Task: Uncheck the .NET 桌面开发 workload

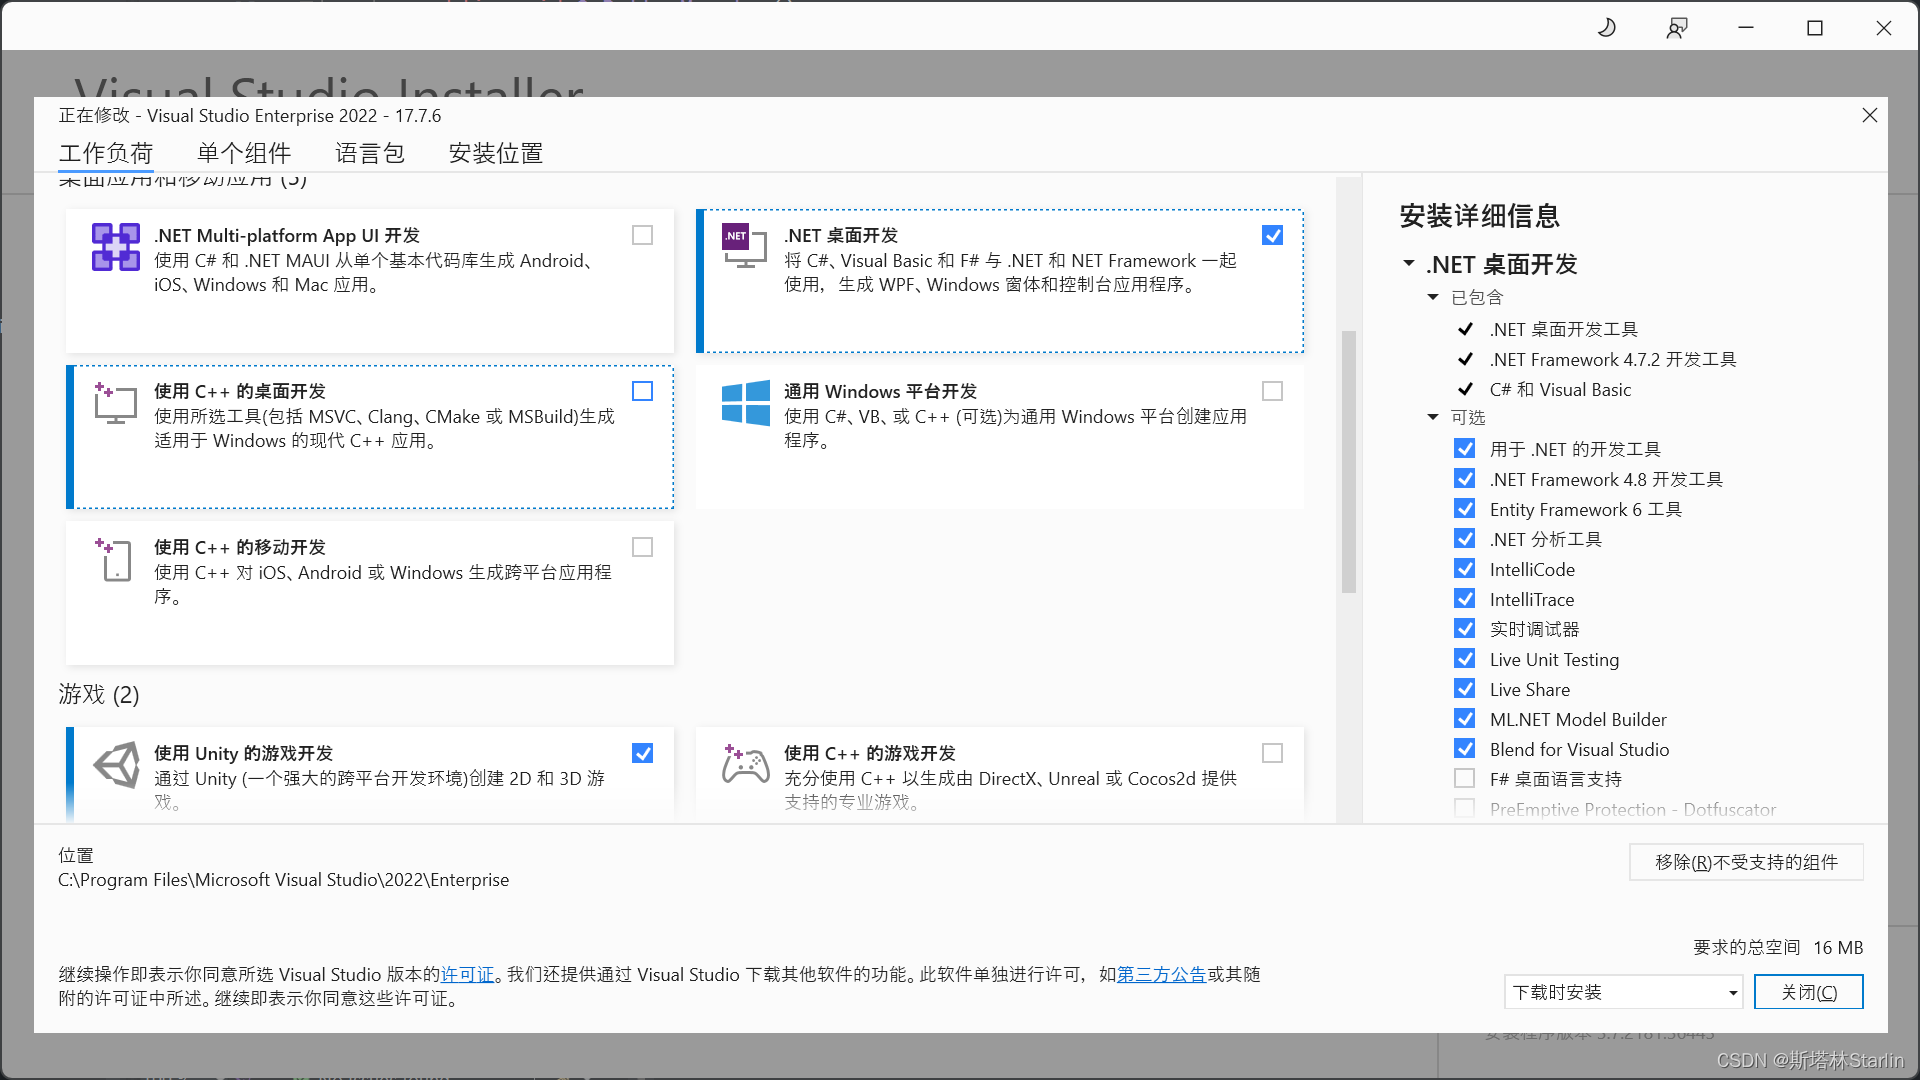Action: [x=1273, y=235]
